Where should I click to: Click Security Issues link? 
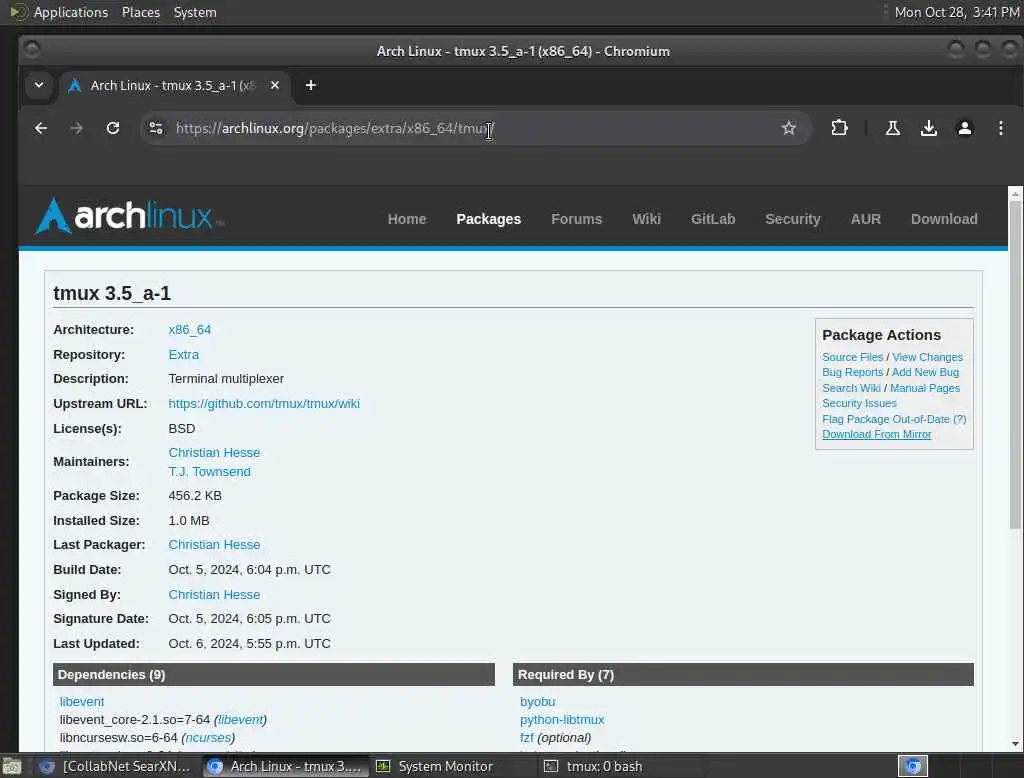coord(859,403)
